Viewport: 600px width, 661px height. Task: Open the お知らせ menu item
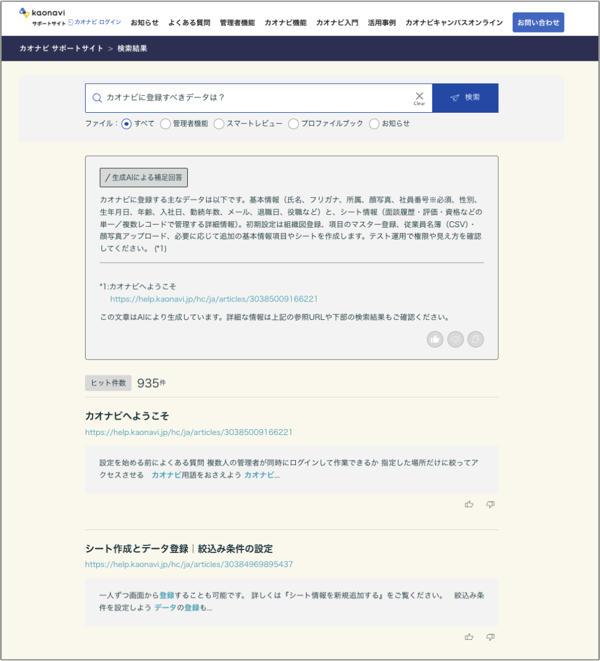coord(144,23)
